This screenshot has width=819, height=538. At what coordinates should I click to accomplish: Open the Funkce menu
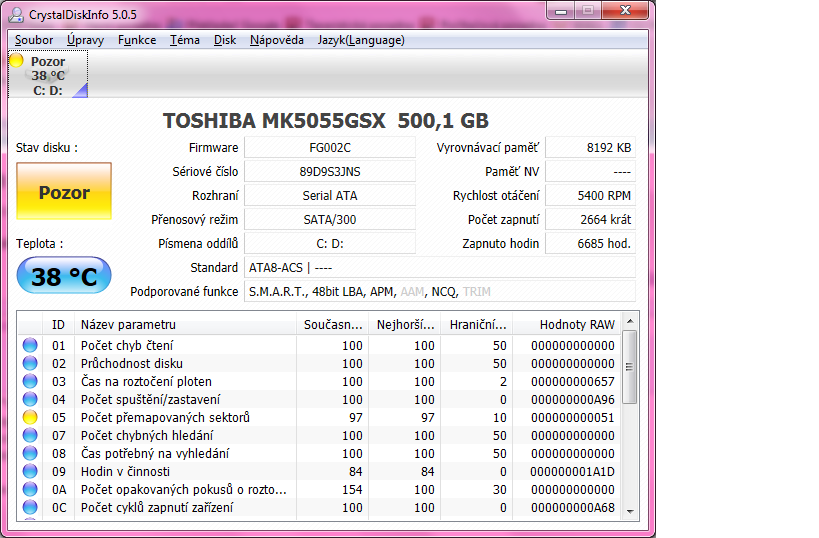click(x=137, y=40)
